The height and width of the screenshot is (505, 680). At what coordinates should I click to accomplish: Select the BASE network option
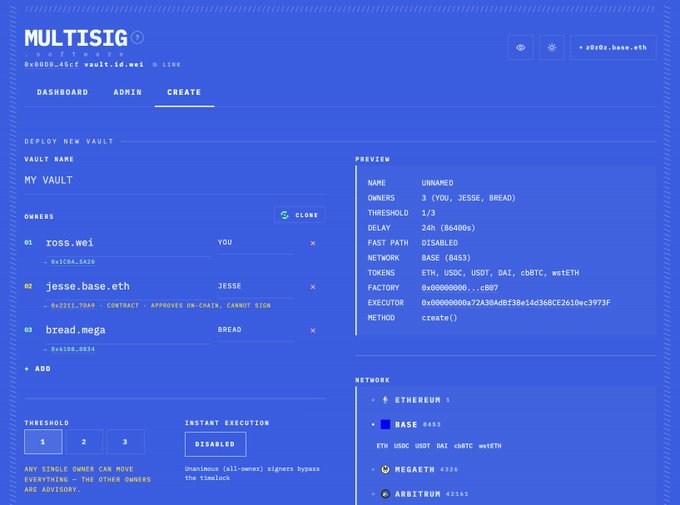[406, 425]
